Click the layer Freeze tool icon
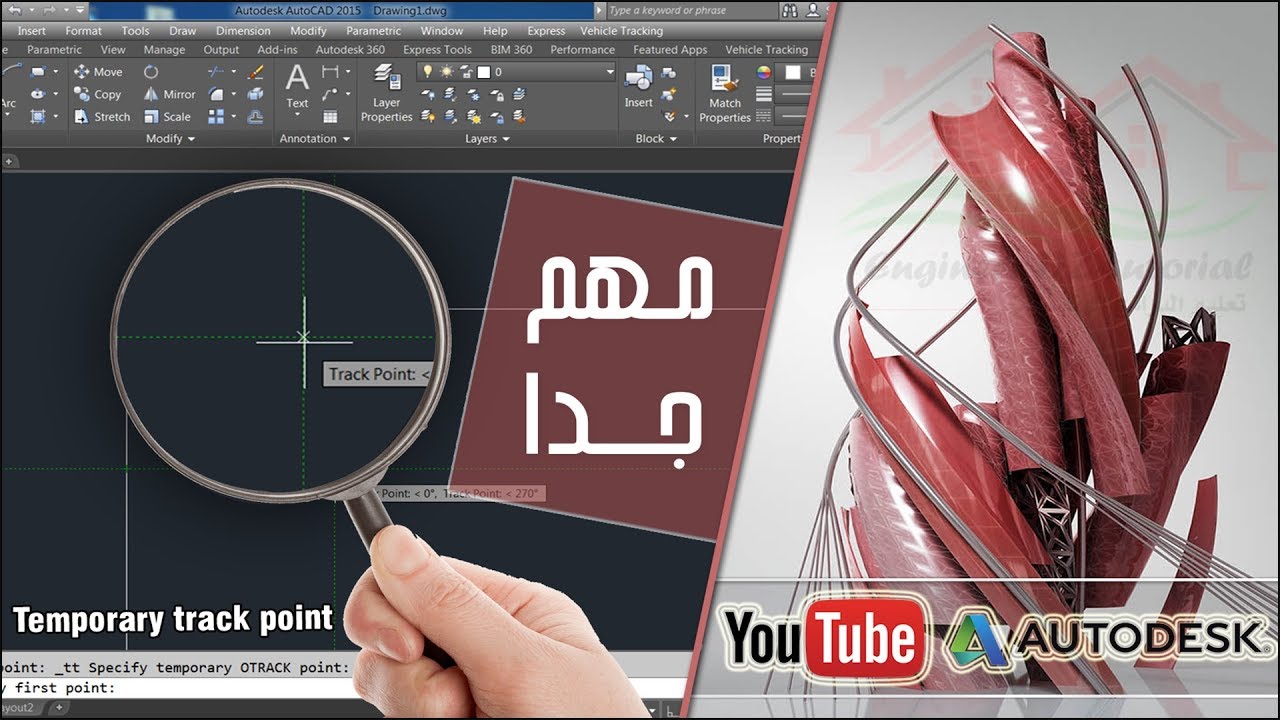 [473, 94]
